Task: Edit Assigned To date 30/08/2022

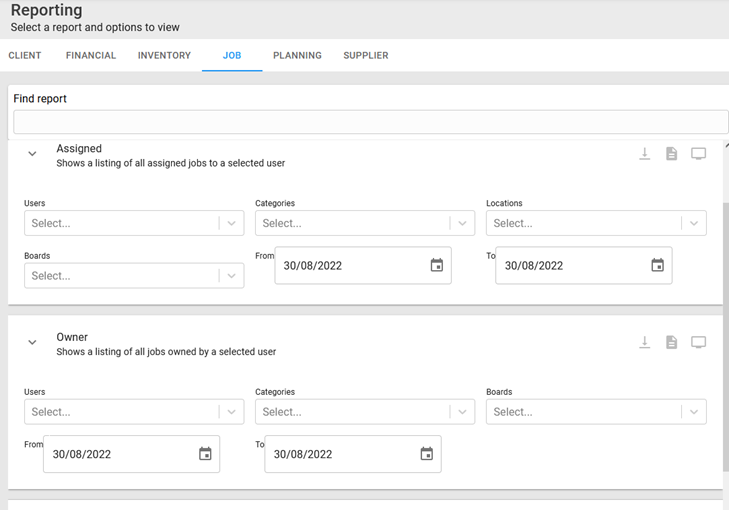Action: (534, 265)
